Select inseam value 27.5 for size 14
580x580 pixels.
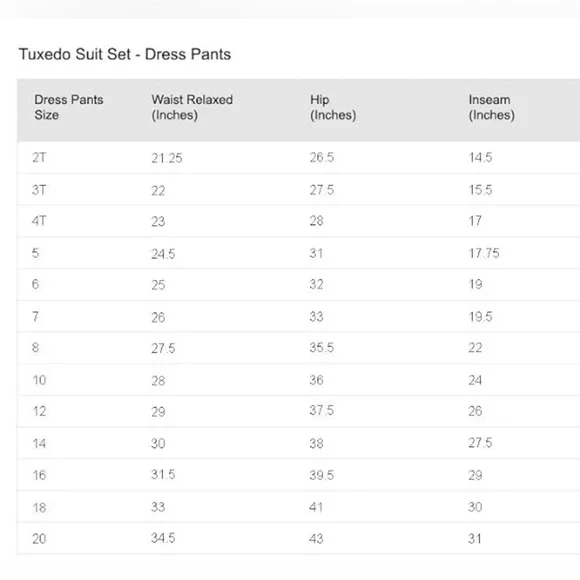[480, 443]
